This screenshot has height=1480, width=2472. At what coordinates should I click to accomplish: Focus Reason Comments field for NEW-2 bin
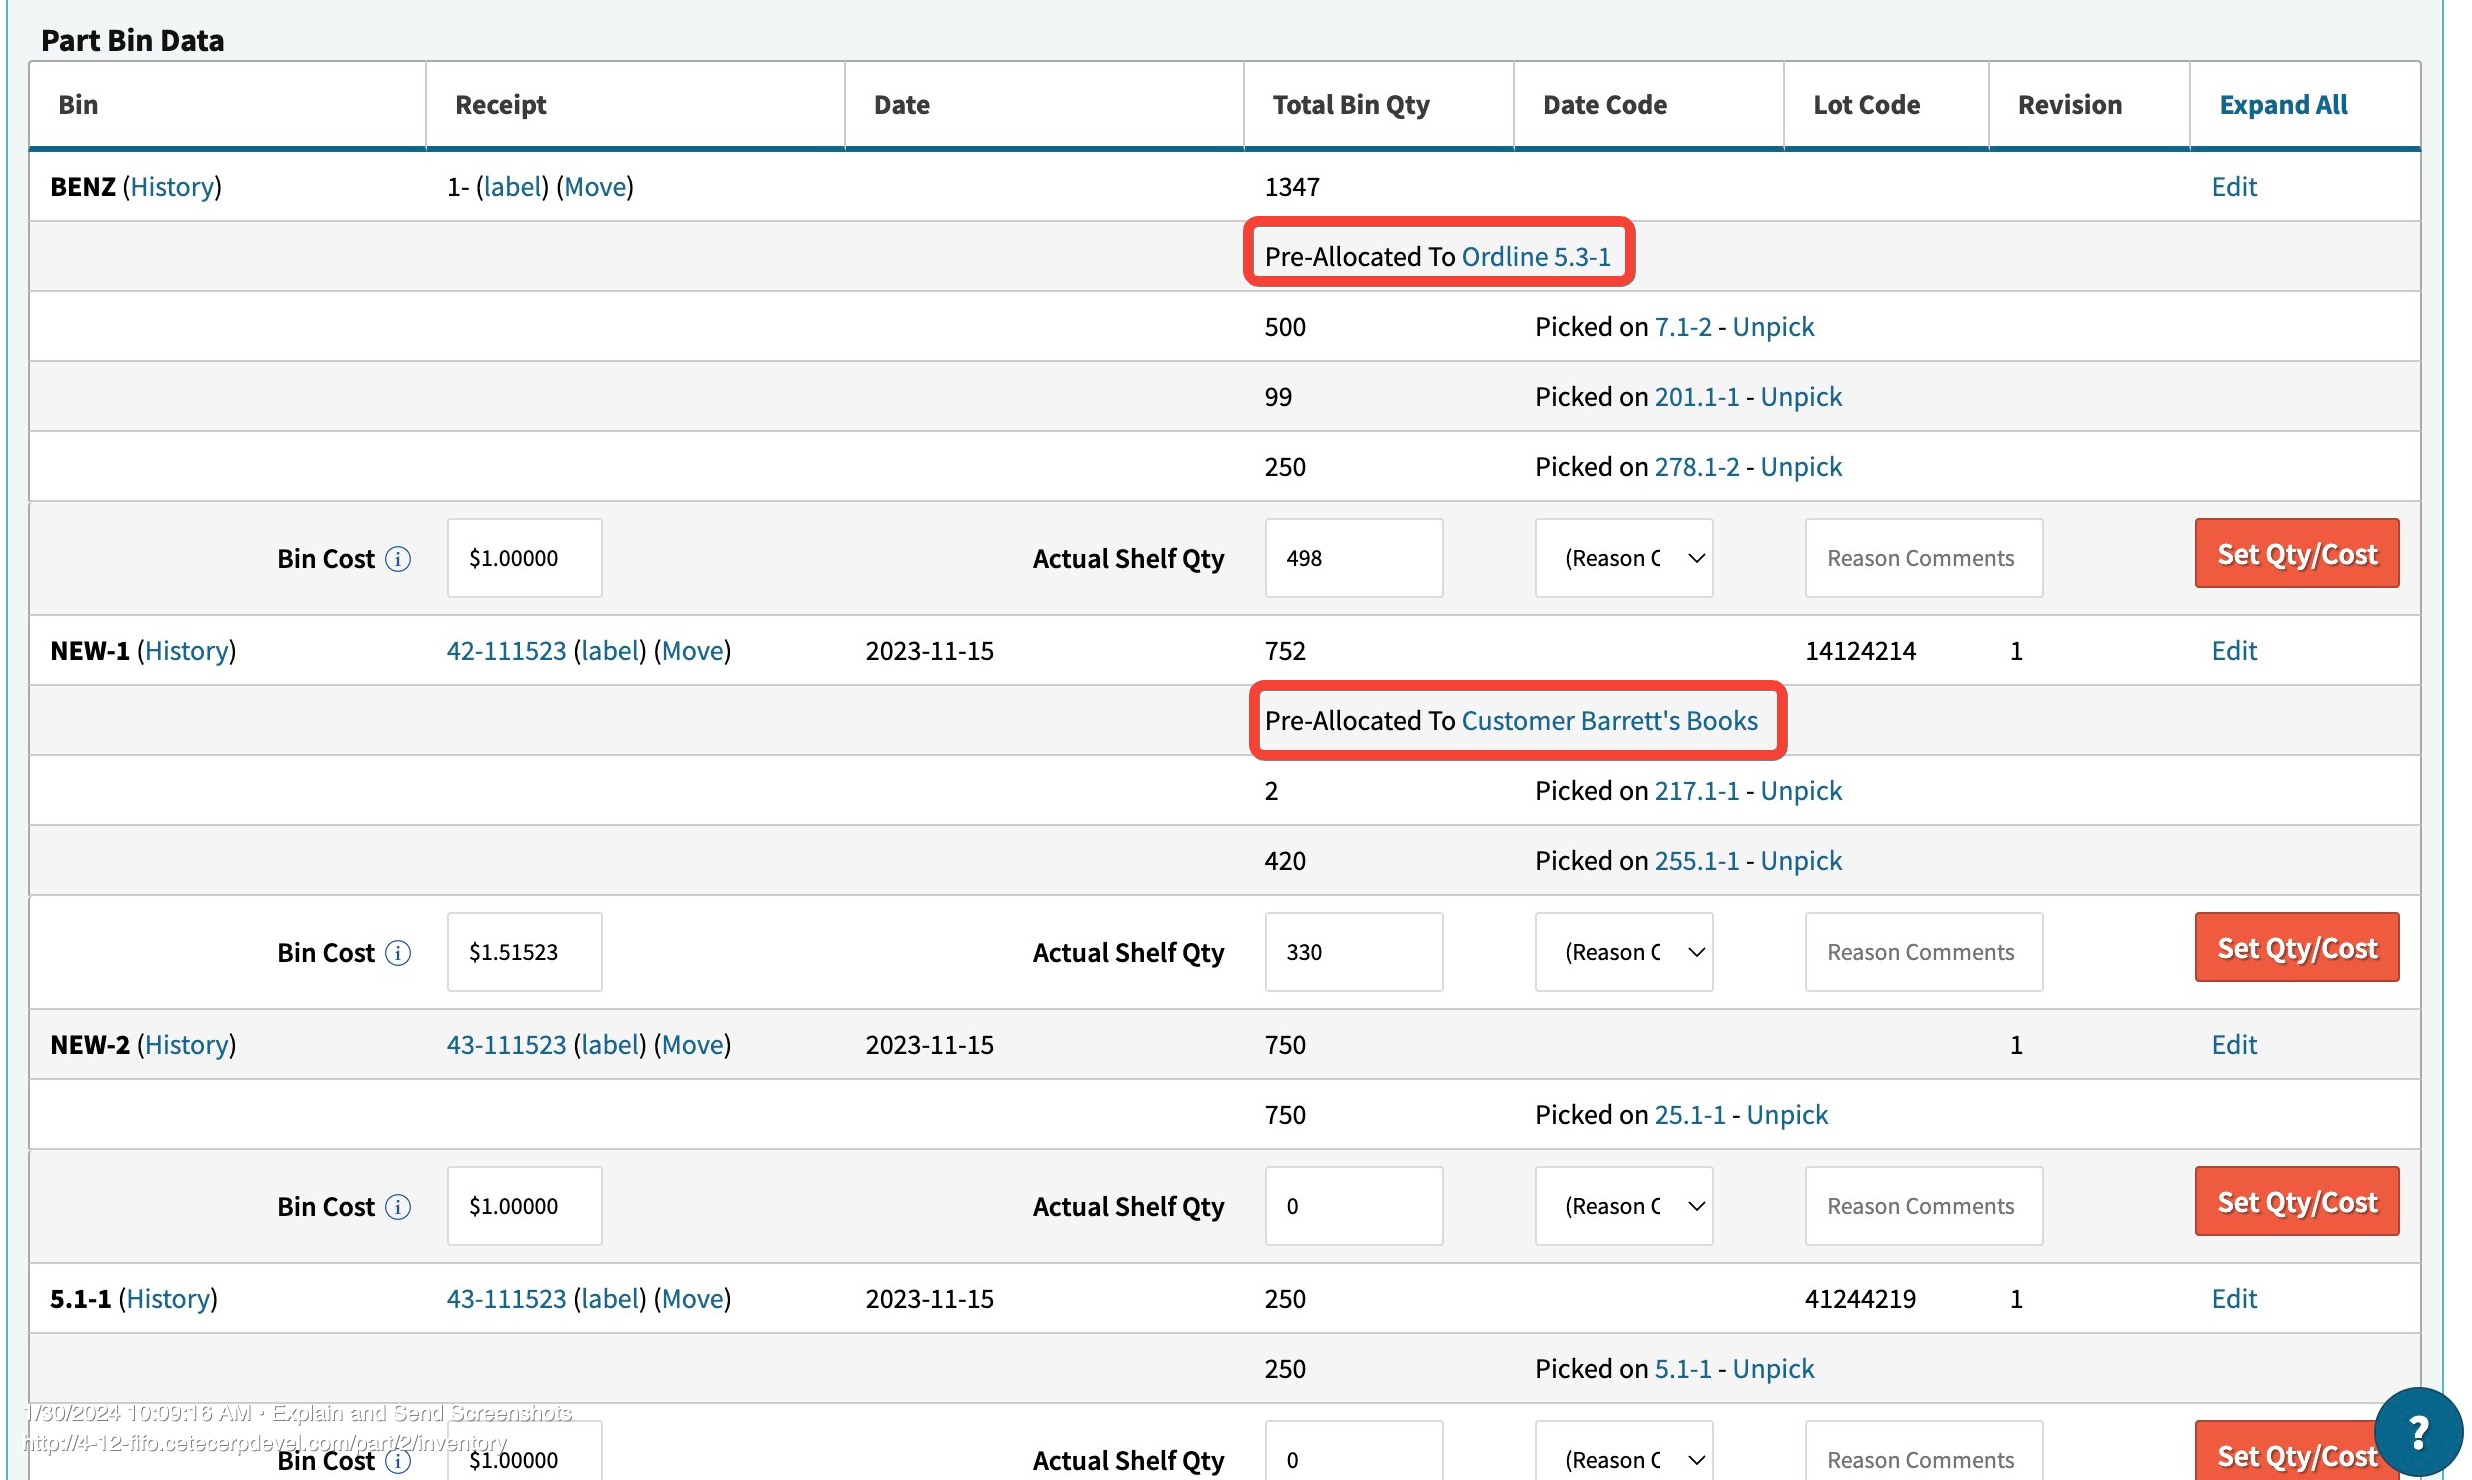coord(1922,1206)
